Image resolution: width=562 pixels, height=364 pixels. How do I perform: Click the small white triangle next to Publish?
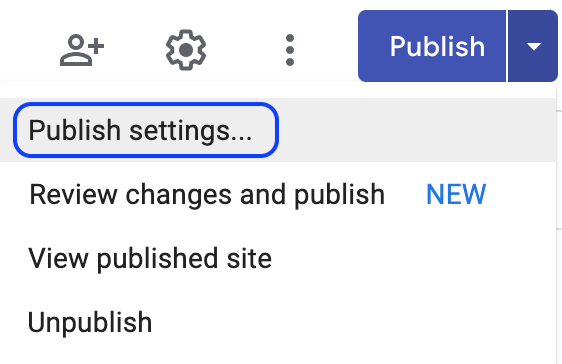coord(534,46)
